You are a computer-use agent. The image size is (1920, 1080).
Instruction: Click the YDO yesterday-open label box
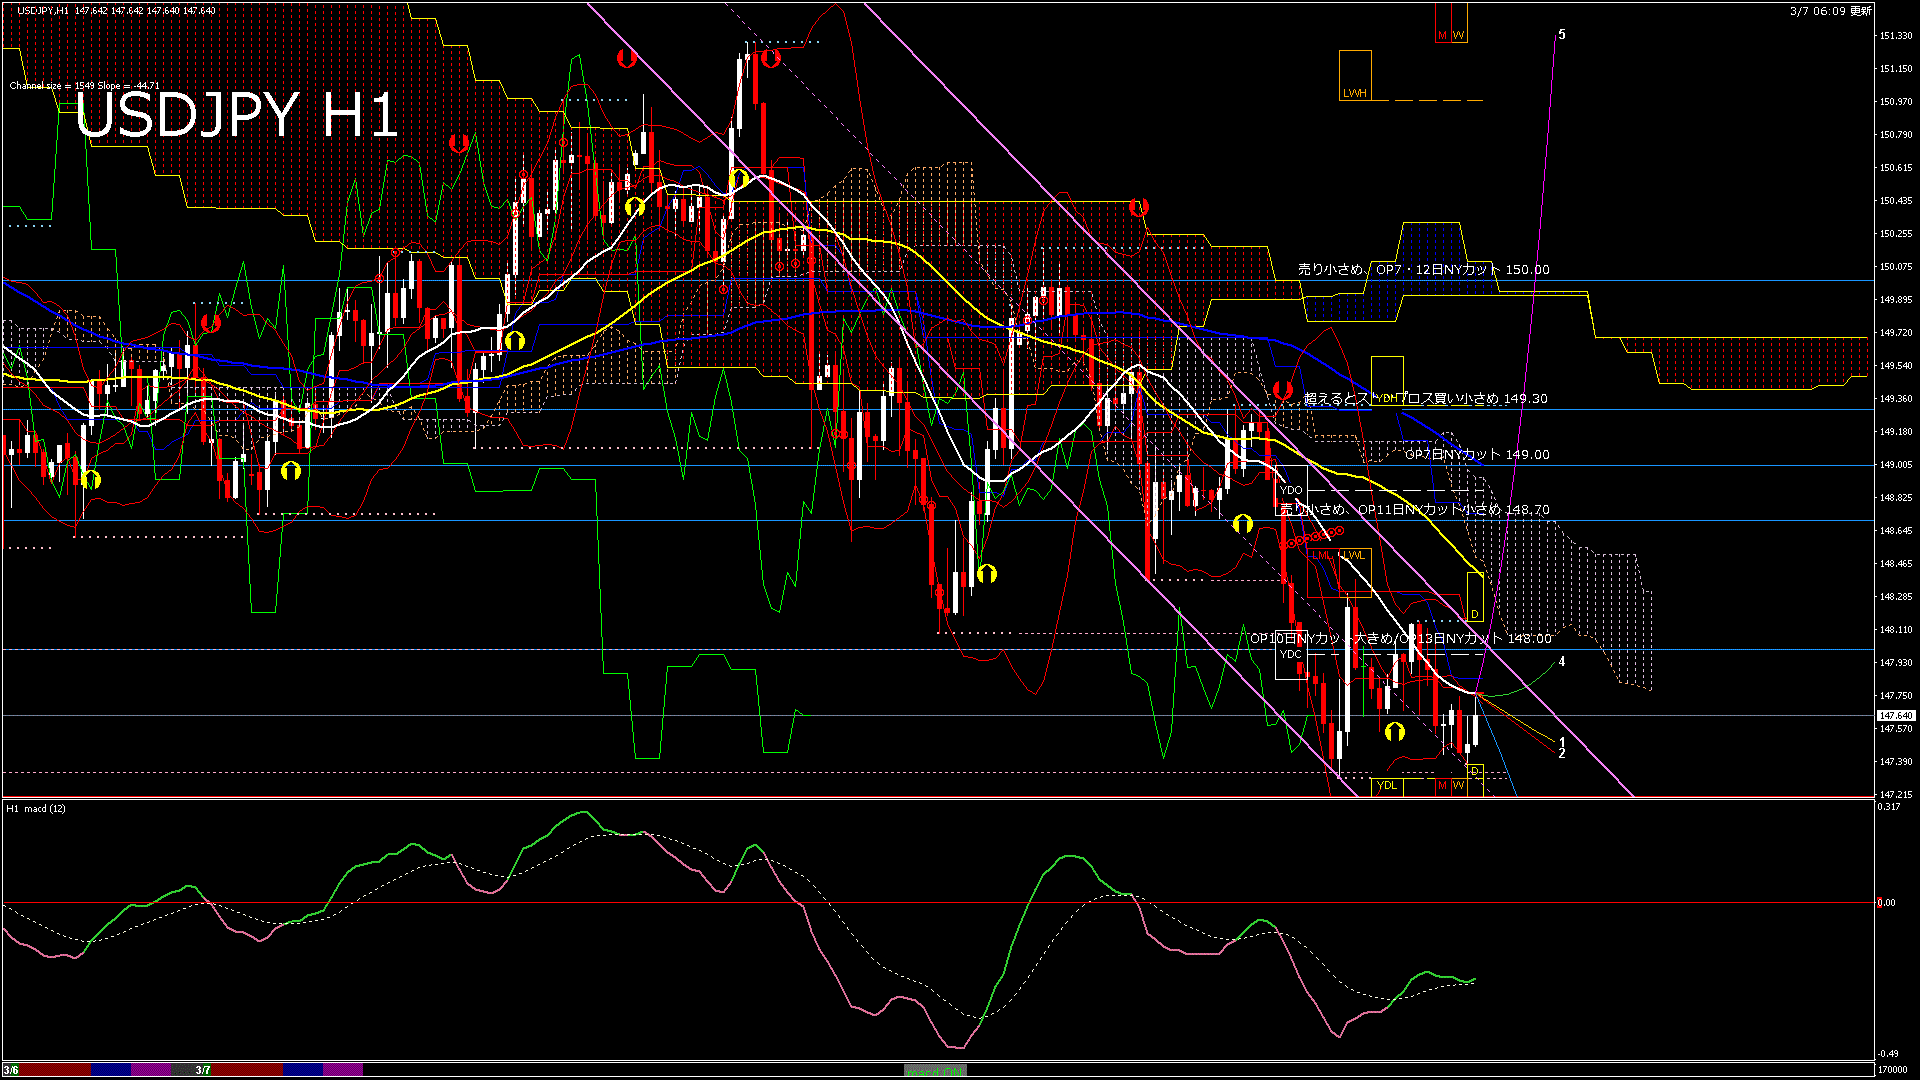[x=1291, y=490]
